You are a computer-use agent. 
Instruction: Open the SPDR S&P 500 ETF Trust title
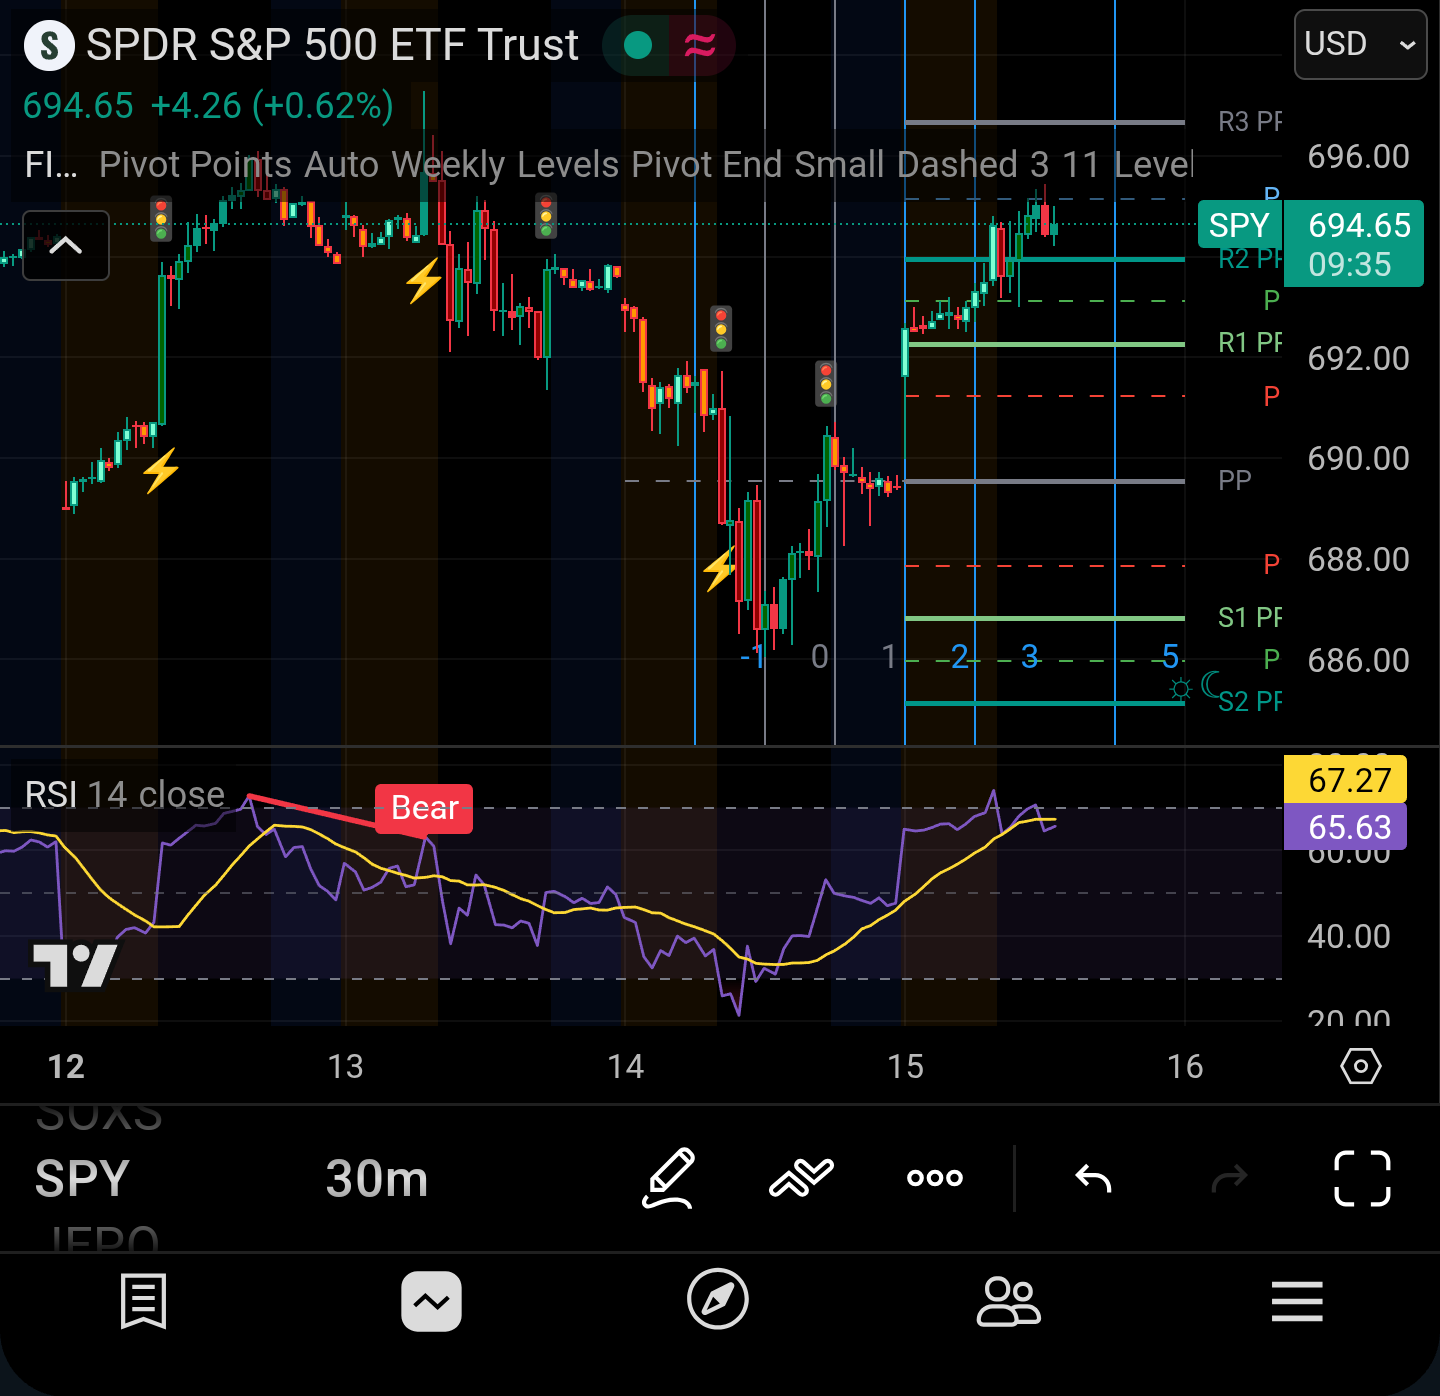click(x=332, y=45)
